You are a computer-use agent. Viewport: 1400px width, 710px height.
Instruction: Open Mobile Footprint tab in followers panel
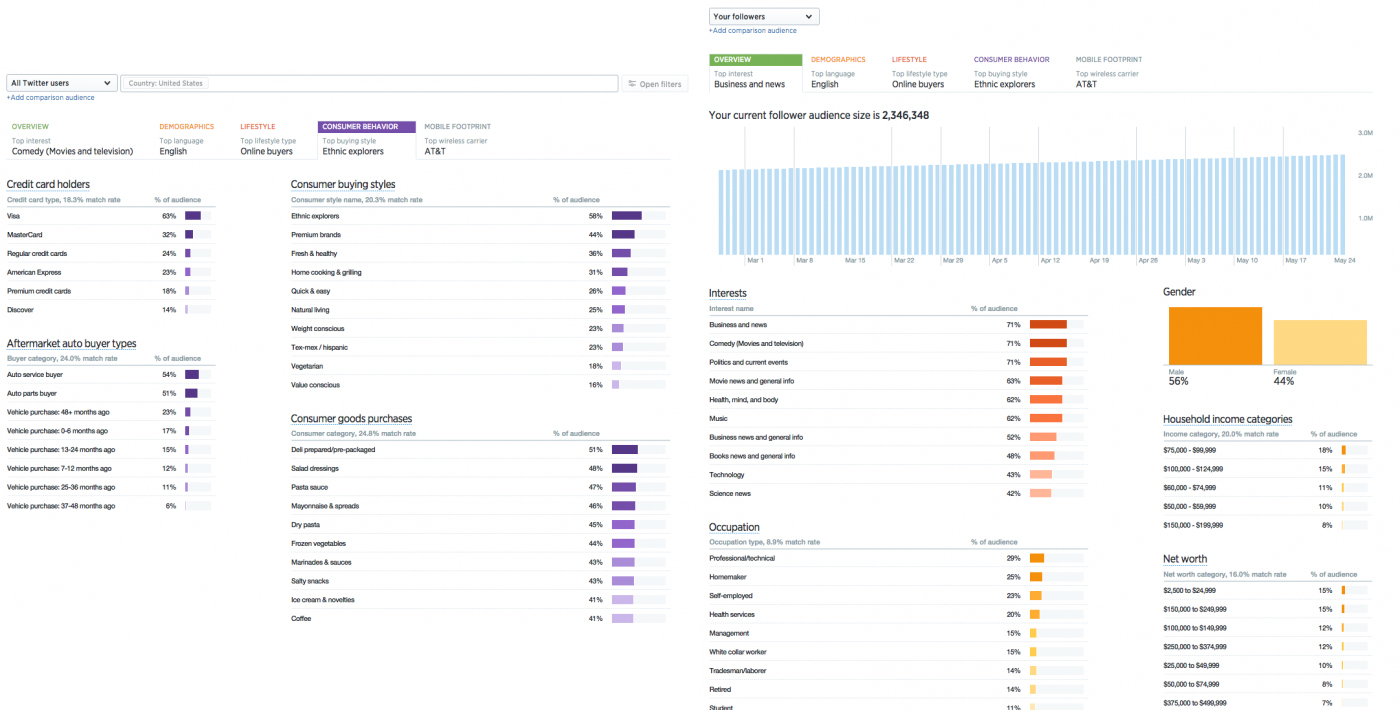[1108, 60]
